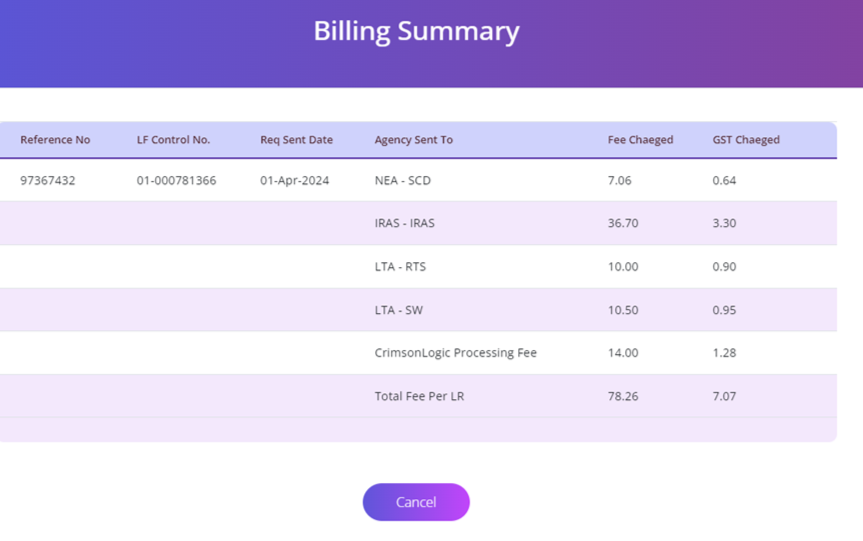
Task: Click the Reference No column header
Action: [x=55, y=140]
